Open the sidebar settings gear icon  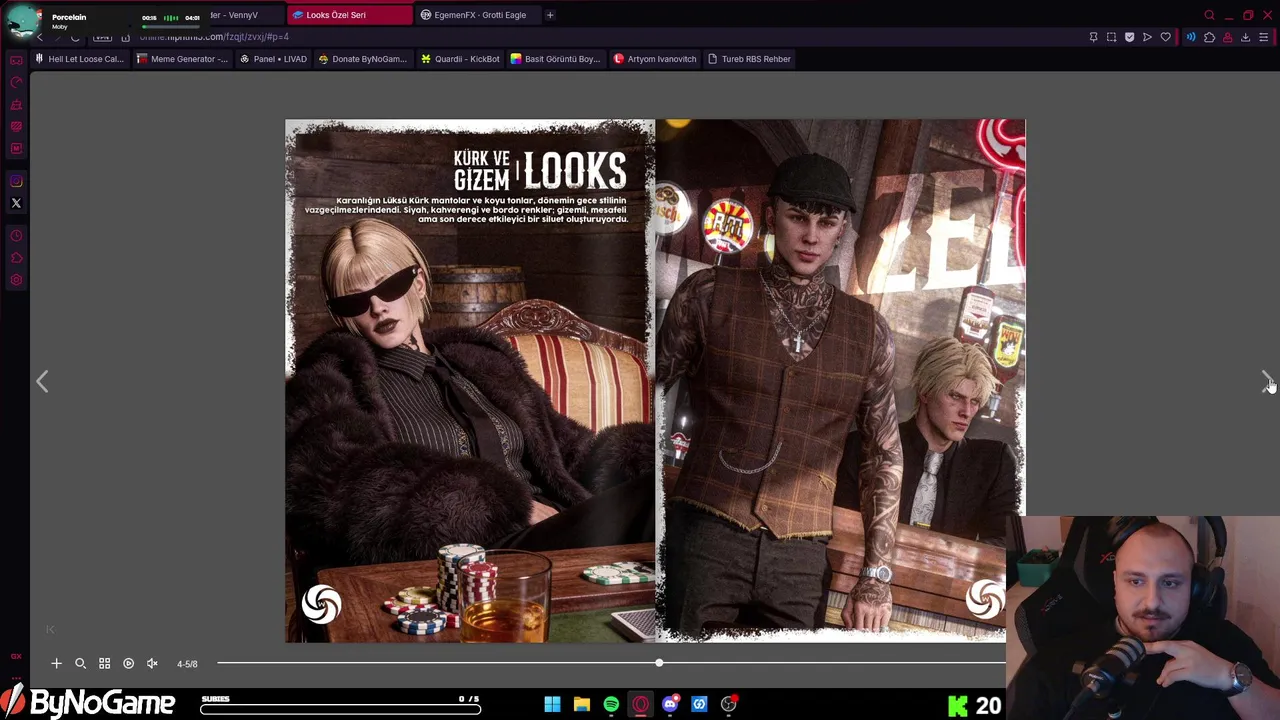point(16,280)
